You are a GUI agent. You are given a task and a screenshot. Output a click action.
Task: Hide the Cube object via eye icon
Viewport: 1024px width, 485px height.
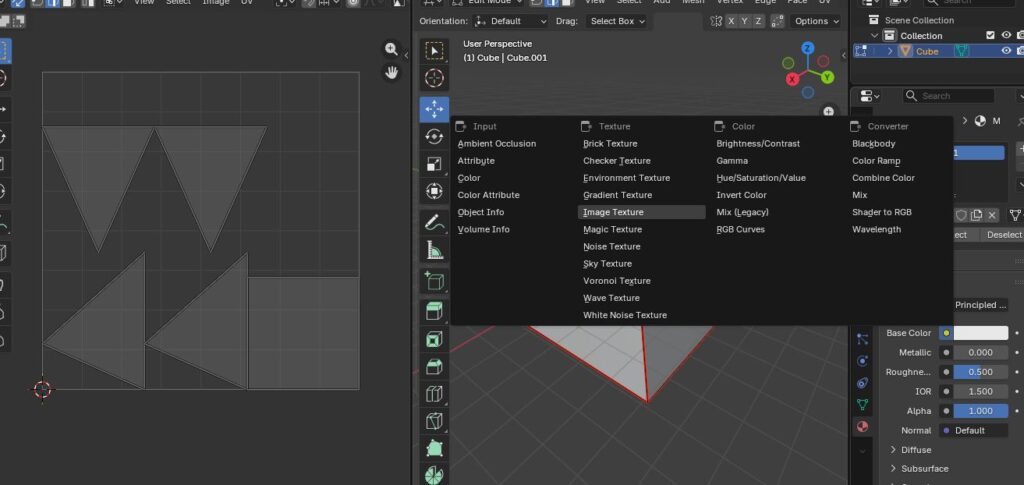1006,51
